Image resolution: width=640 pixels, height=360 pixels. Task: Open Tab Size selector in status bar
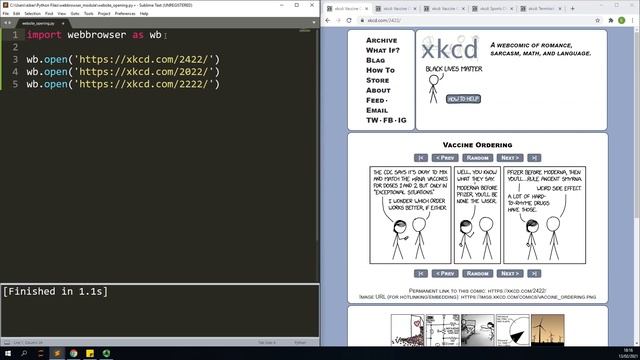point(267,342)
